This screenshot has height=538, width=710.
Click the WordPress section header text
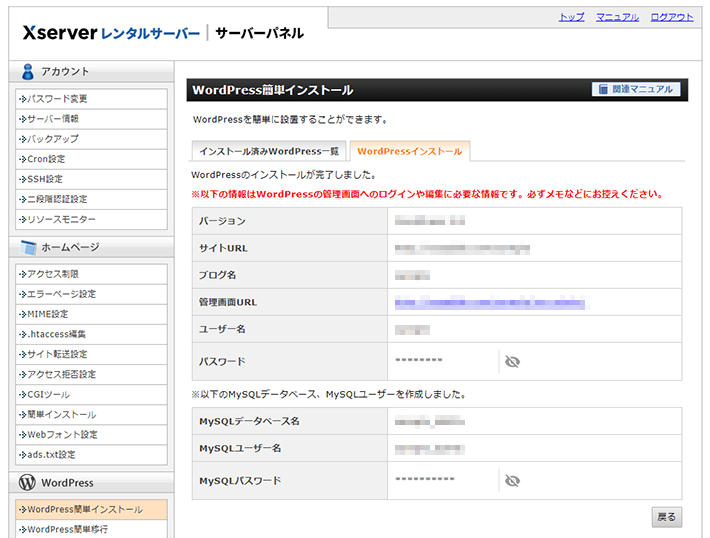(x=67, y=483)
